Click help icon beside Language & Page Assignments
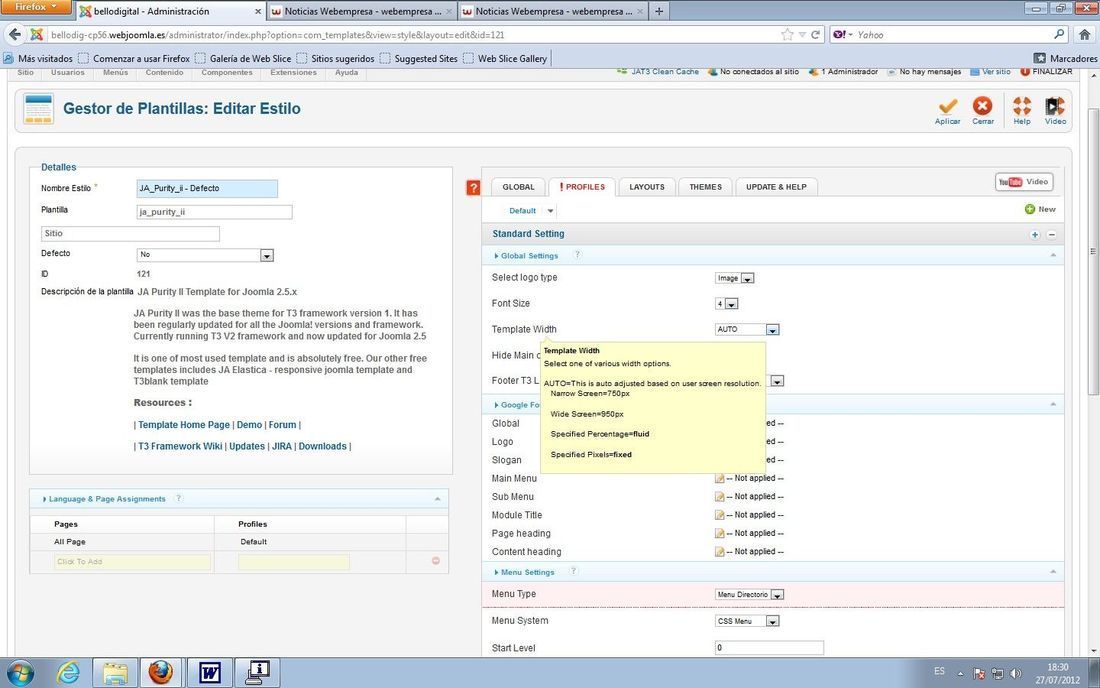1100x688 pixels. pyautogui.click(x=179, y=499)
